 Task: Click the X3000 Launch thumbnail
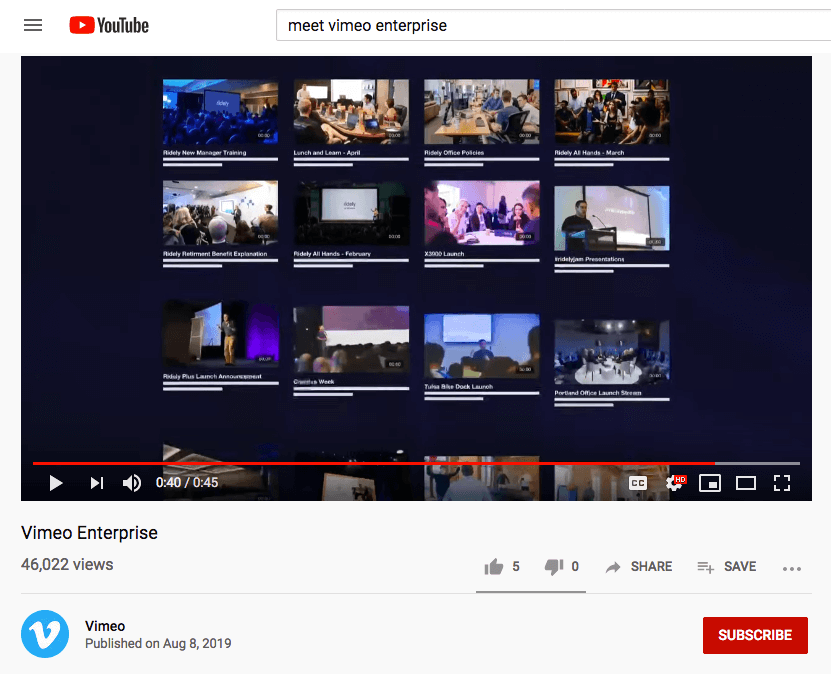481,212
